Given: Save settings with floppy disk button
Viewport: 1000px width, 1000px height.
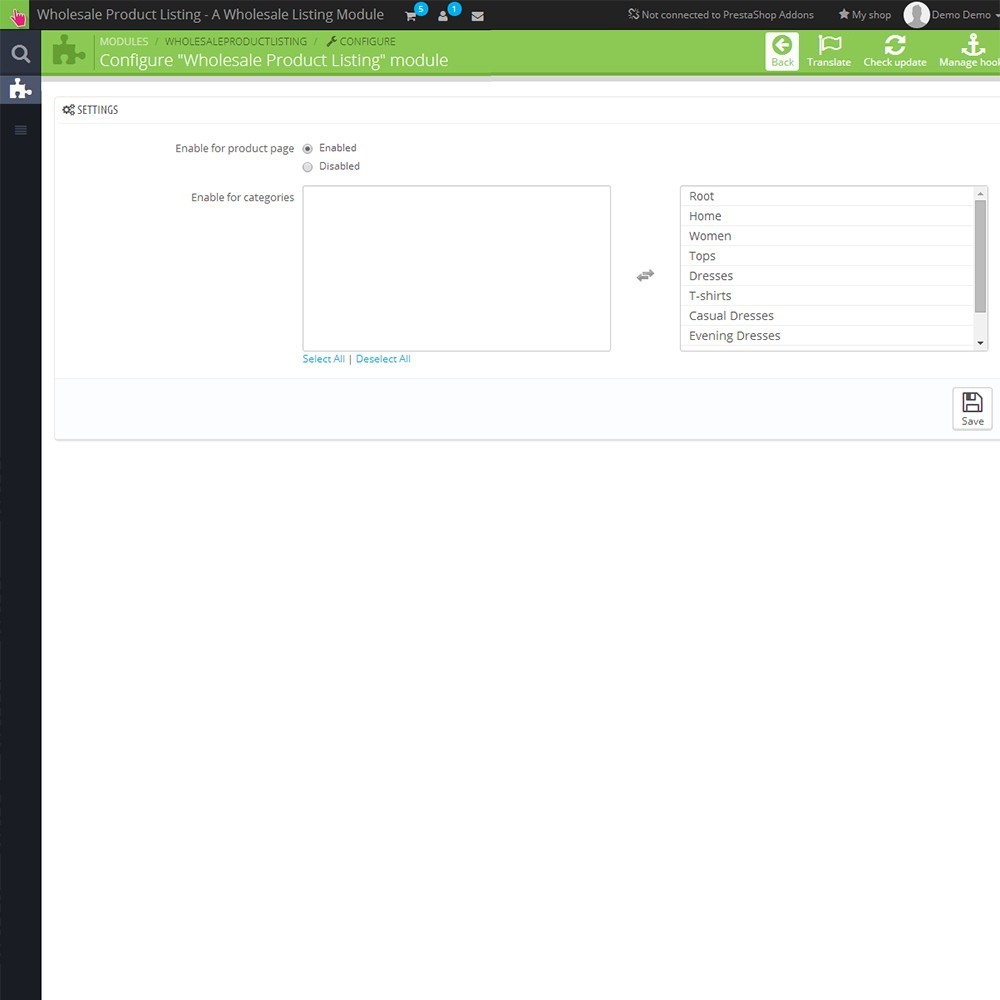Looking at the screenshot, I should pyautogui.click(x=972, y=409).
